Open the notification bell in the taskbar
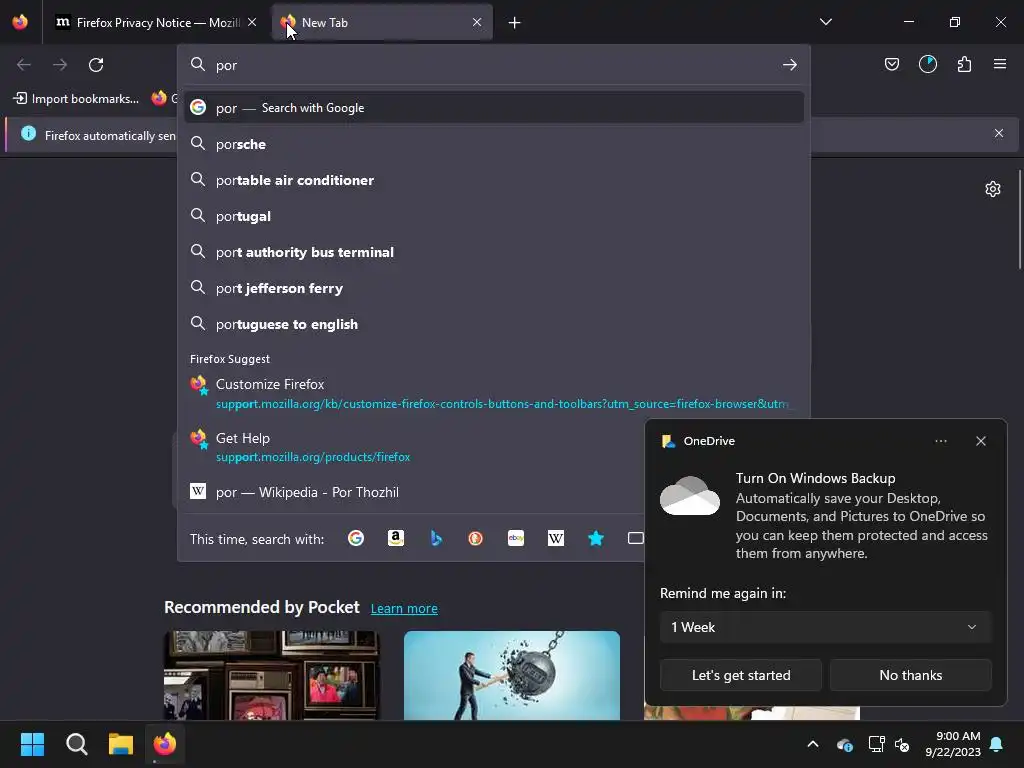This screenshot has width=1024, height=768. (997, 744)
